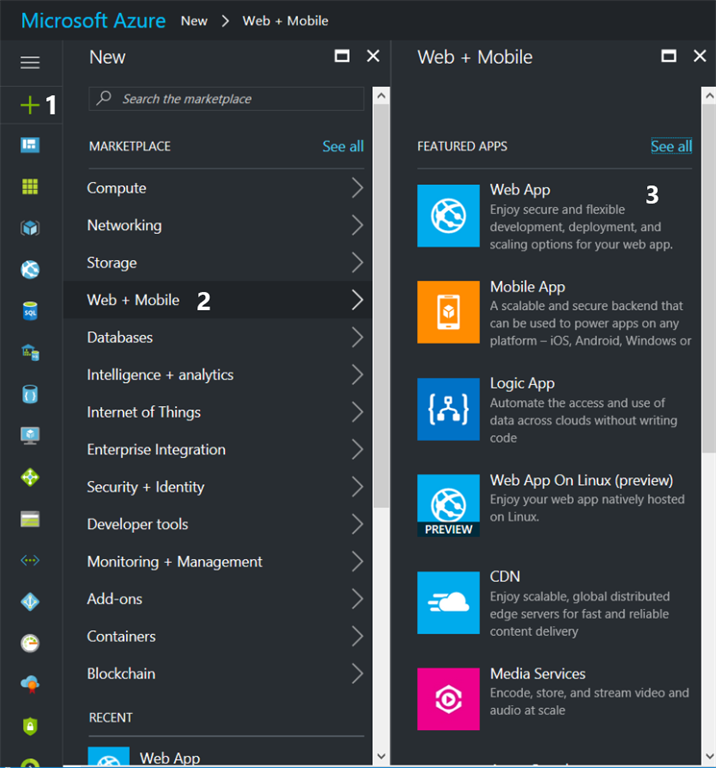Open Web App On Linux (preview) title
This screenshot has width=716, height=768.
click(x=581, y=480)
